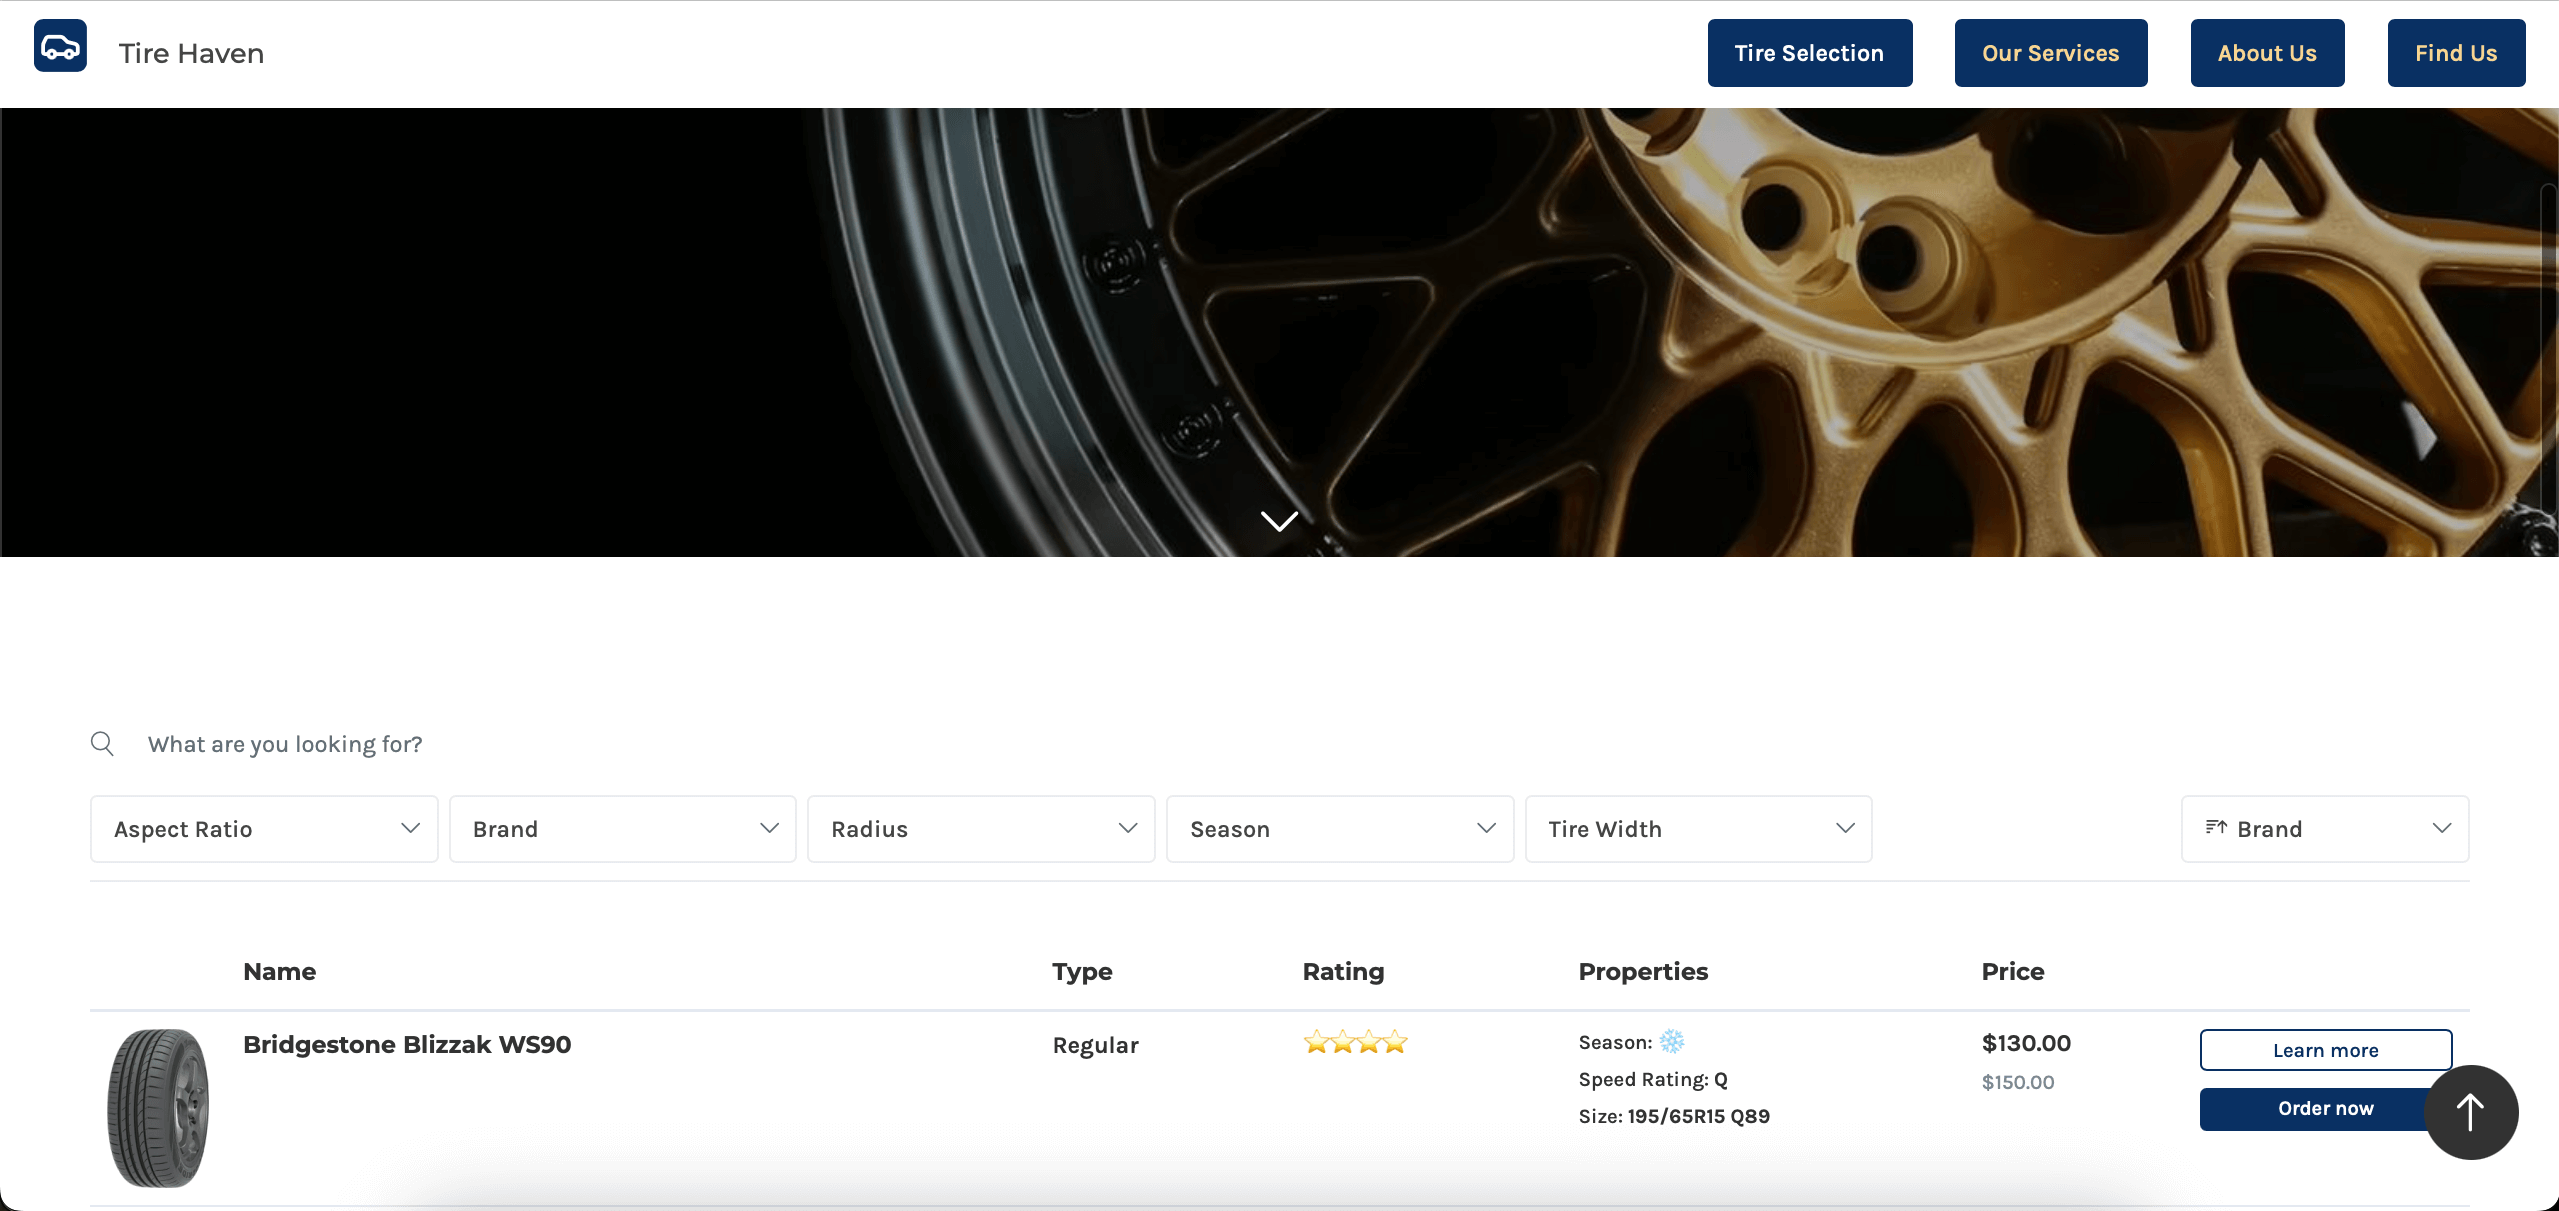2559x1211 pixels.
Task: Open the Tire Width dropdown filter
Action: [x=1699, y=829]
